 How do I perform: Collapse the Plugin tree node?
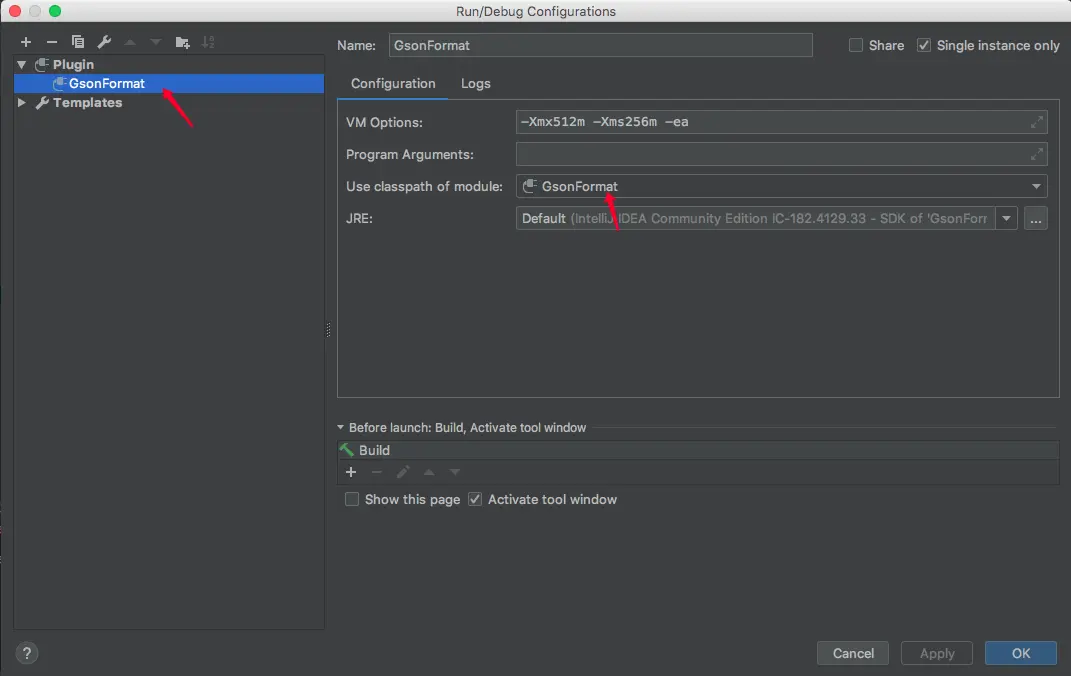tap(22, 64)
